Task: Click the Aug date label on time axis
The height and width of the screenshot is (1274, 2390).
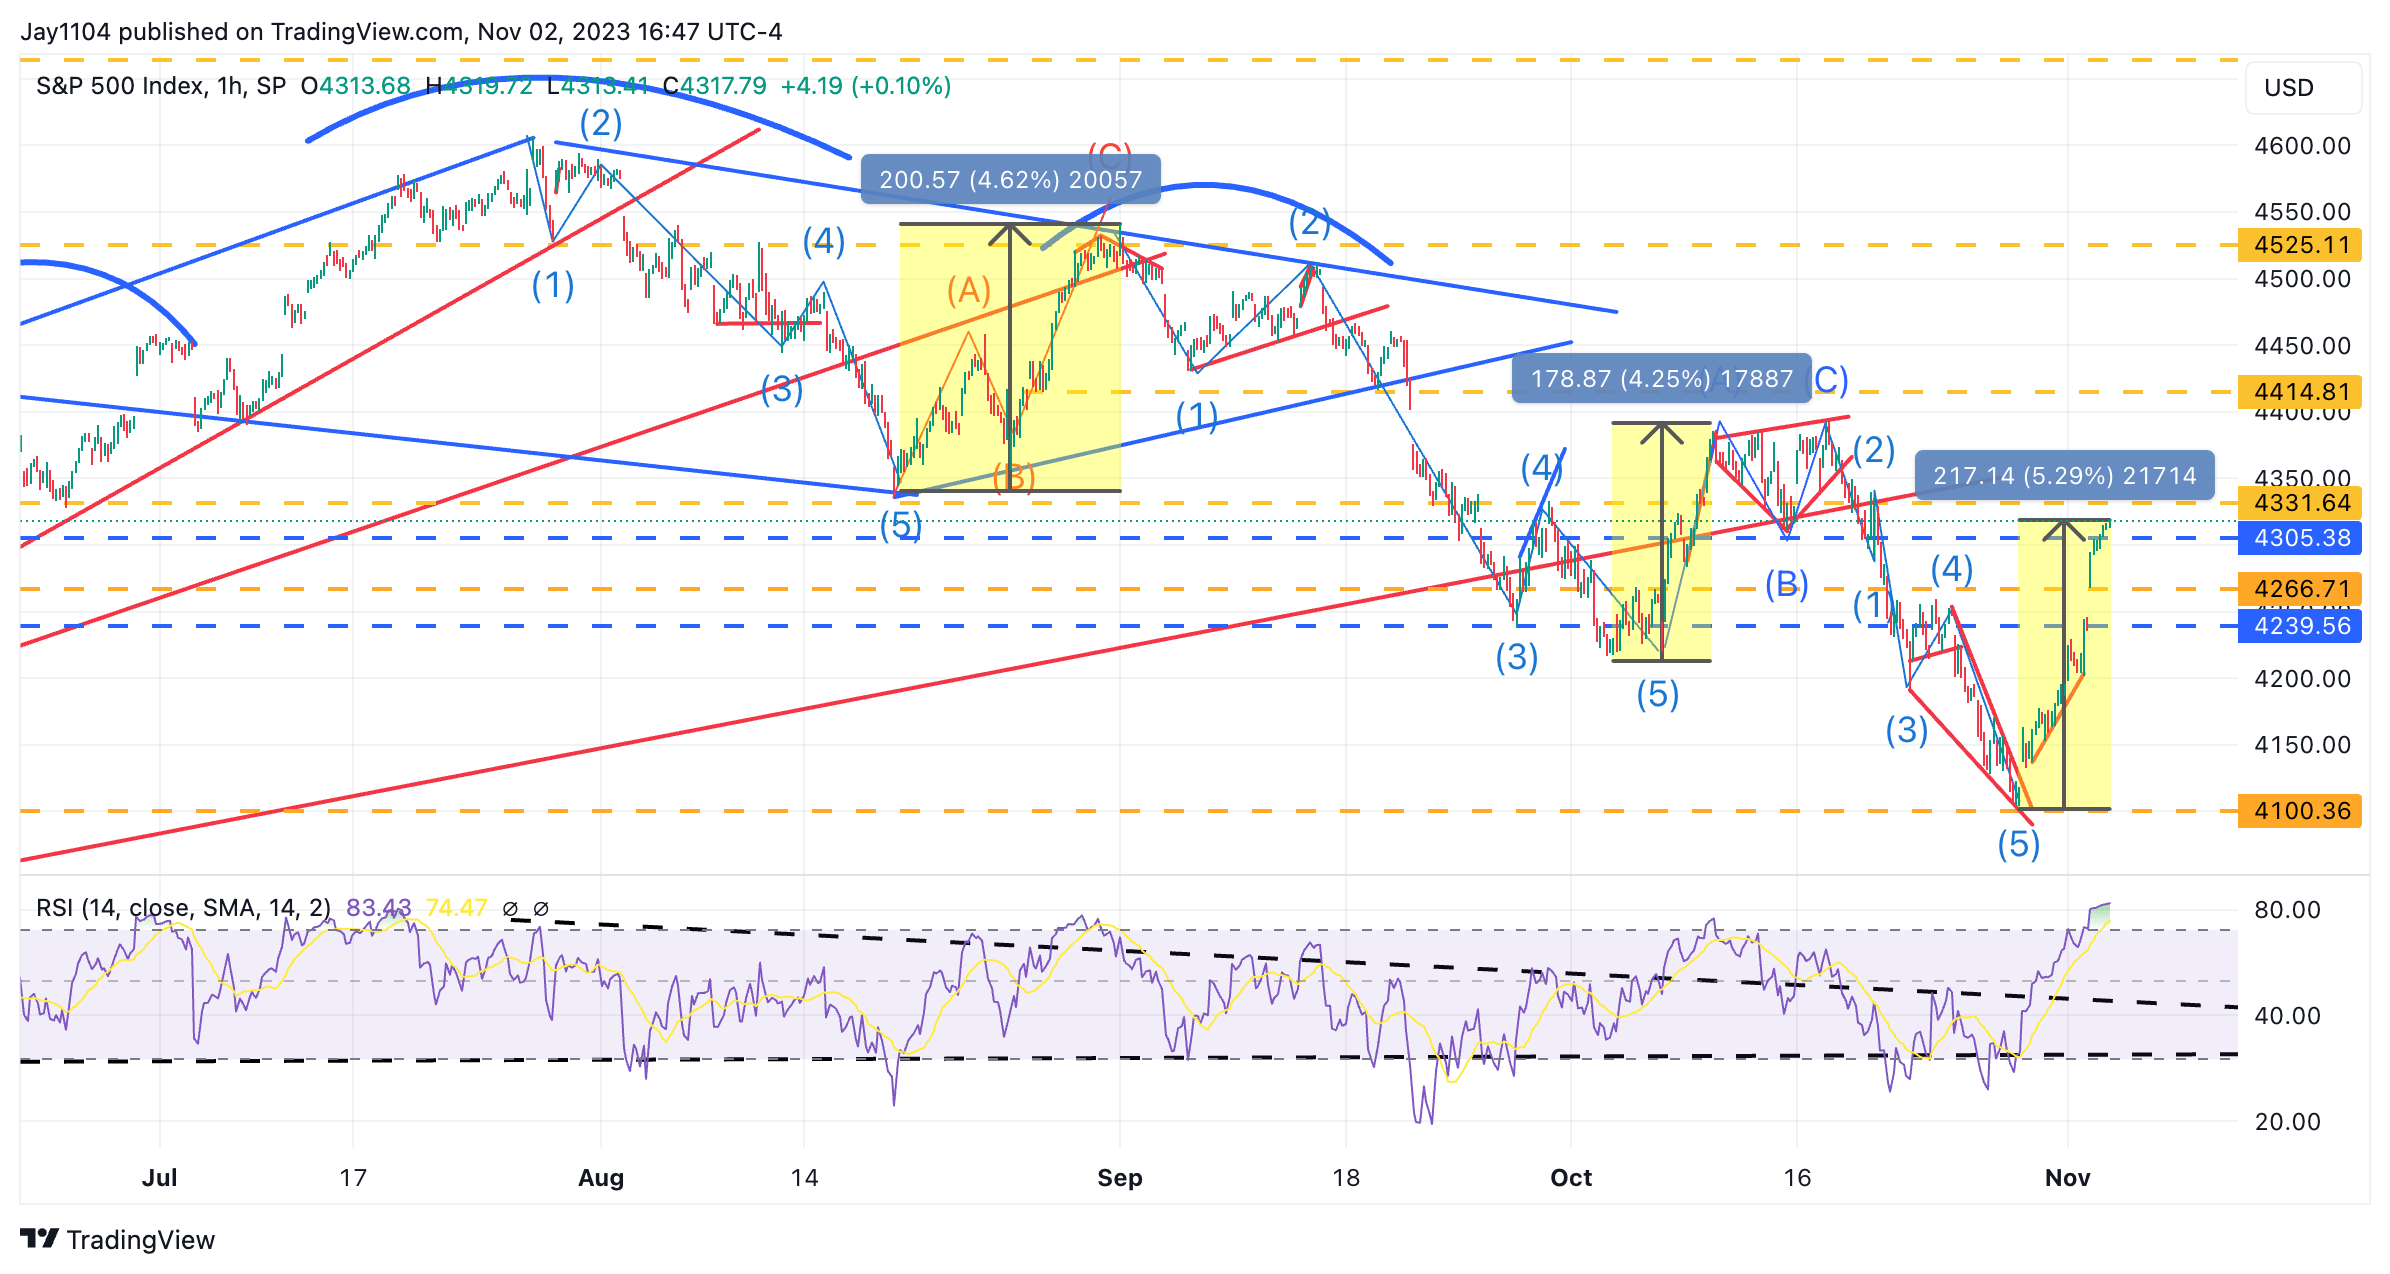Action: [601, 1178]
